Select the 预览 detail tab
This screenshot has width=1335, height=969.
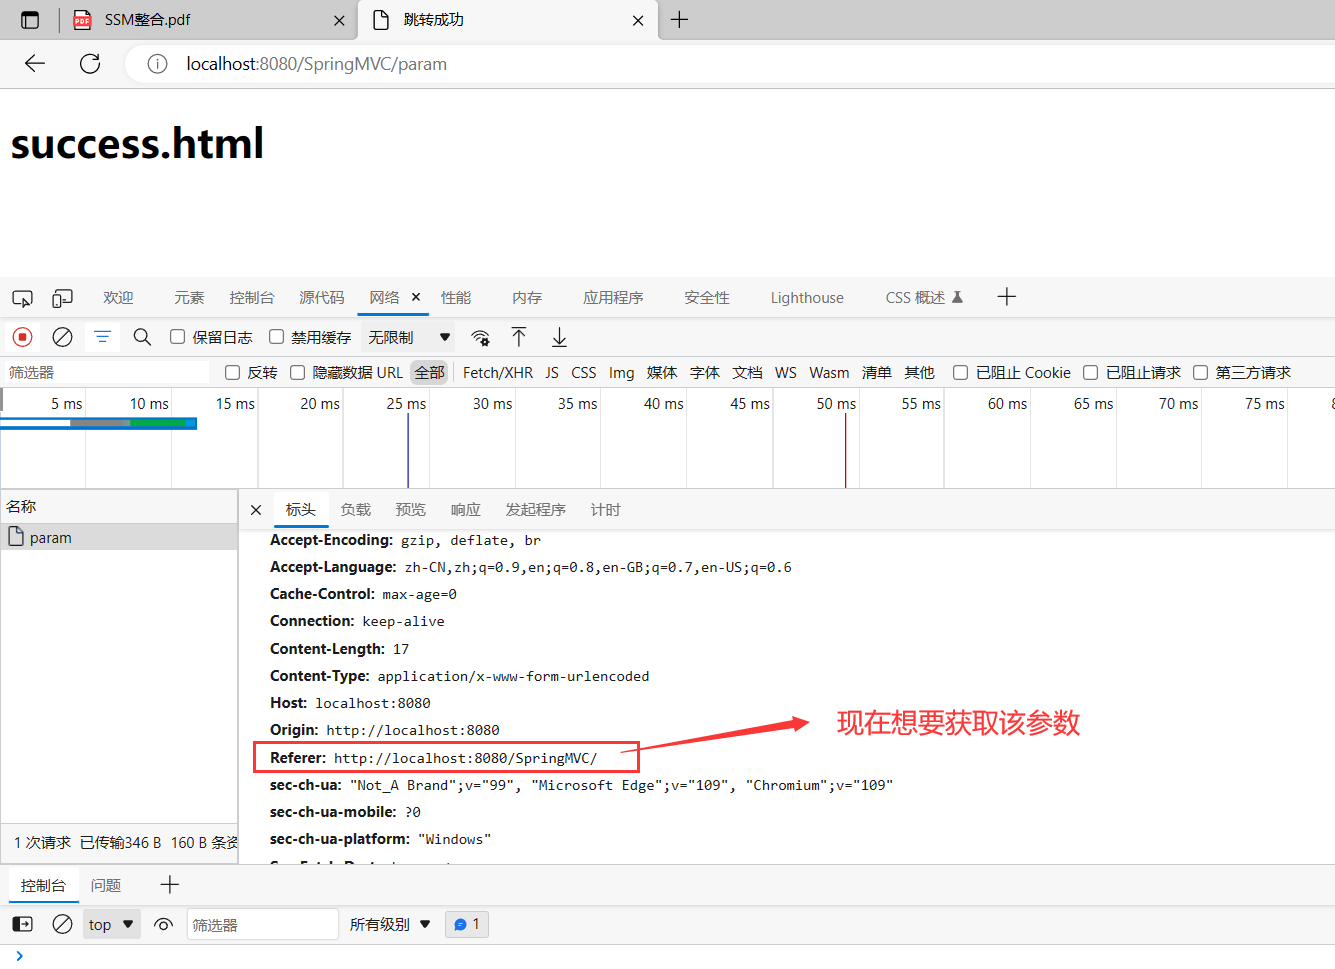pos(410,510)
